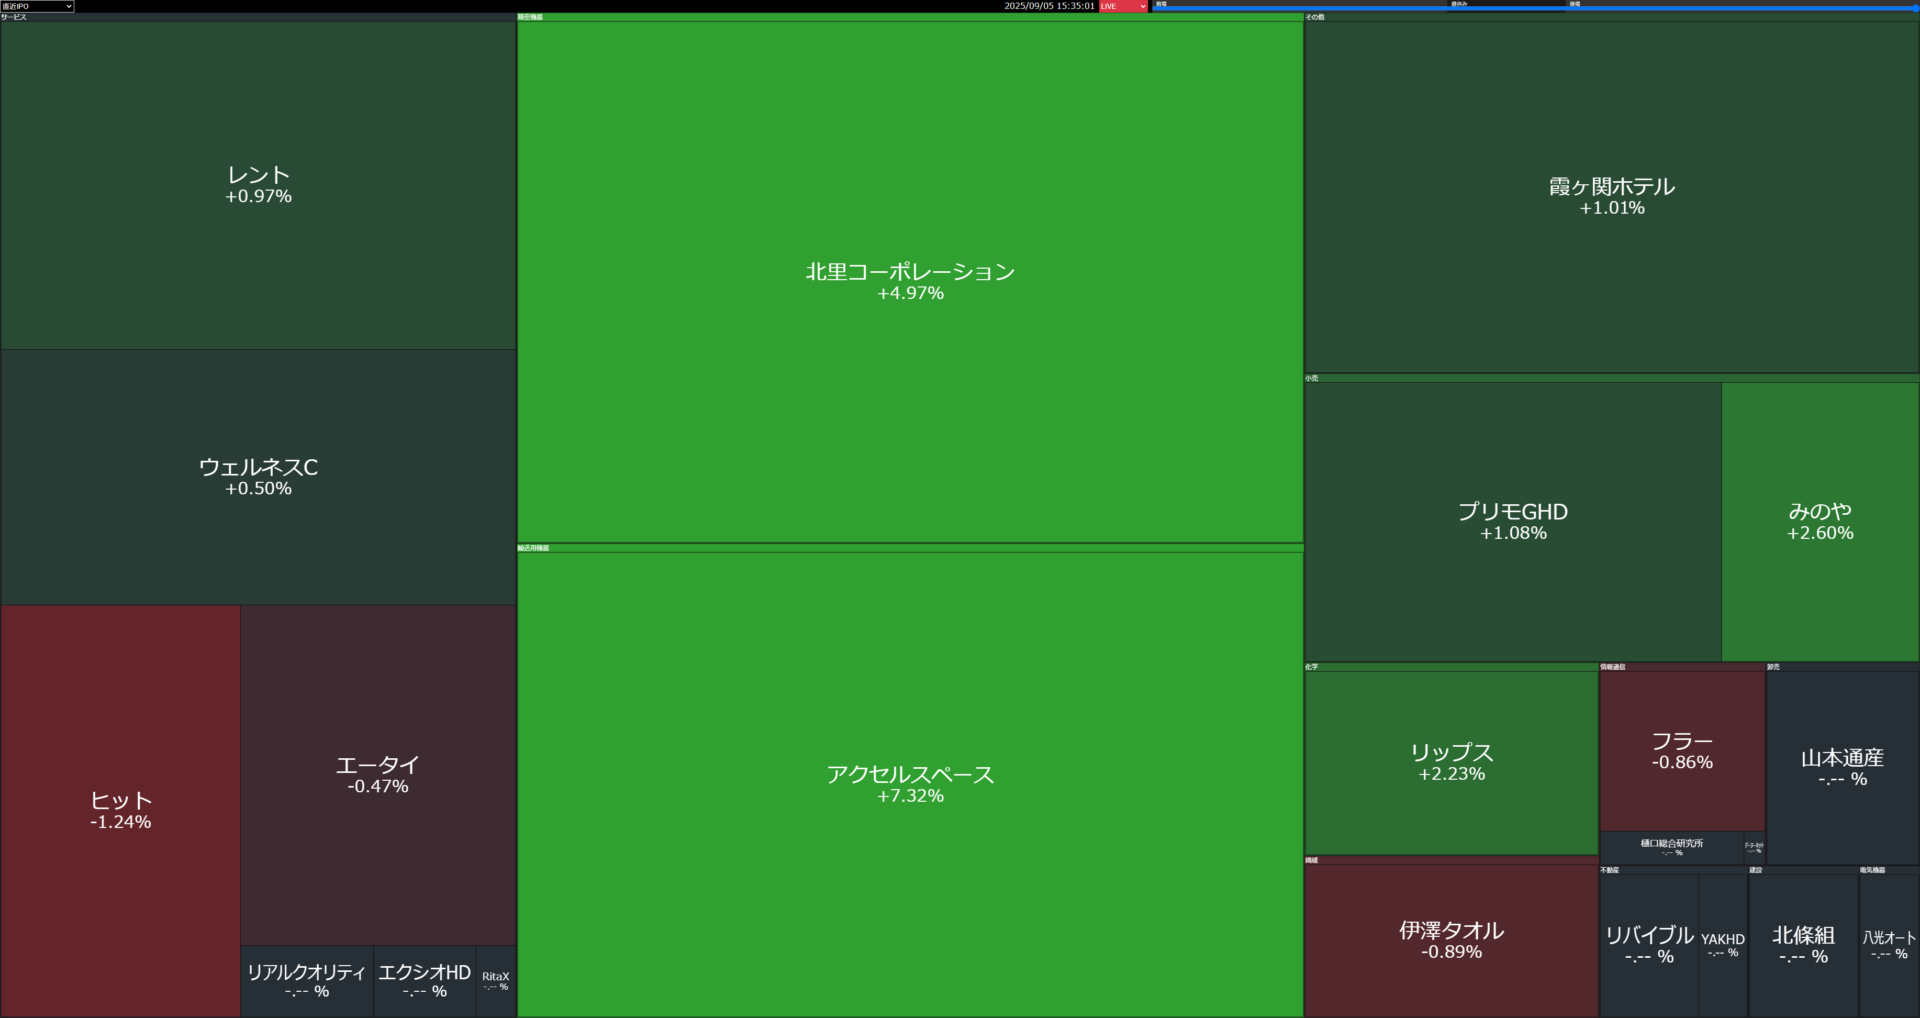Click the 昼休み marker on timeline
Viewport: 1920px width, 1018px height.
pyautogui.click(x=1459, y=4)
